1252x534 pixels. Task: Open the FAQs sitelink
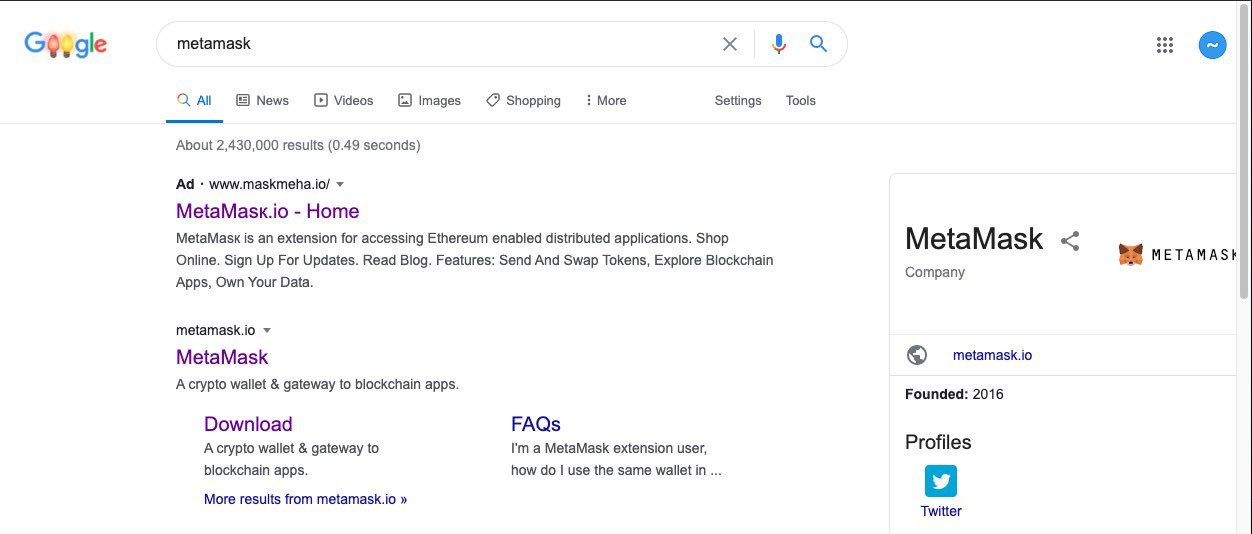[536, 424]
